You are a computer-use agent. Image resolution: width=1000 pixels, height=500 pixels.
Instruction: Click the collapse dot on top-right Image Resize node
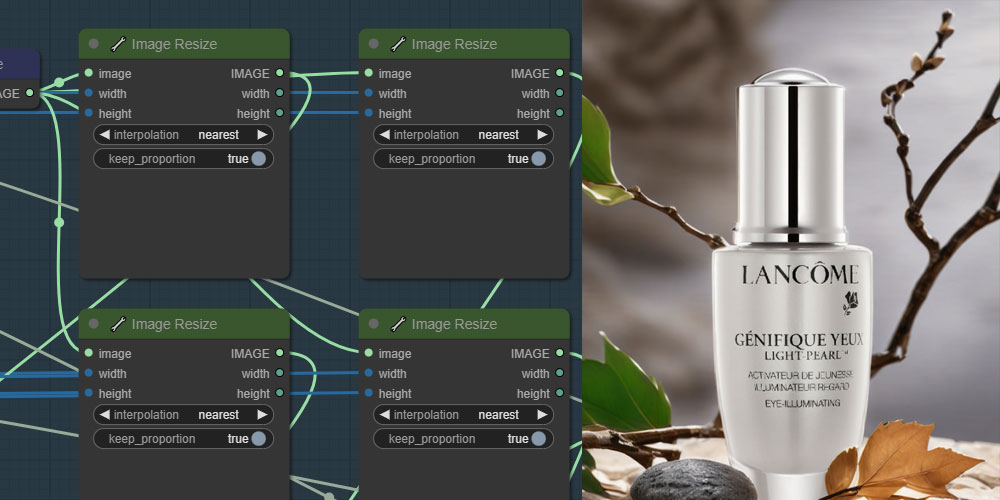[x=374, y=44]
